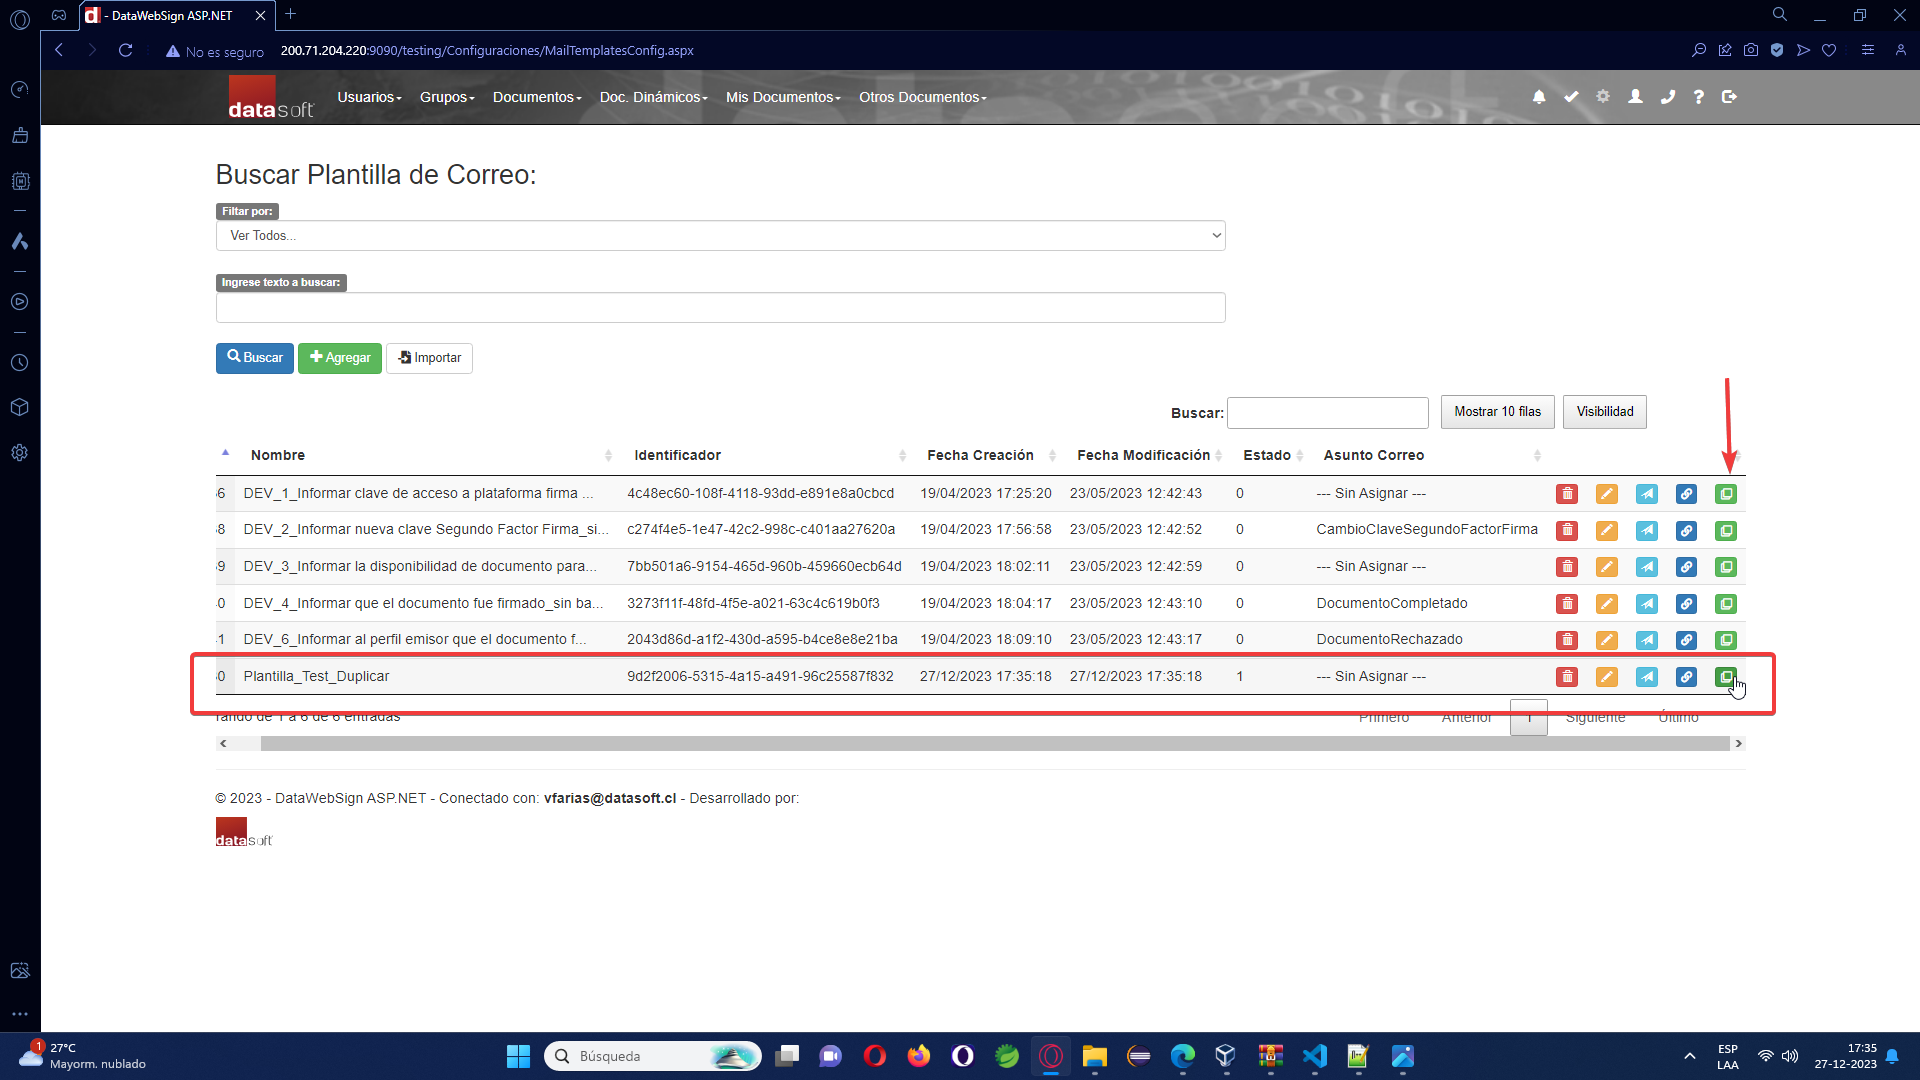Open the Documentos menu

click(537, 97)
